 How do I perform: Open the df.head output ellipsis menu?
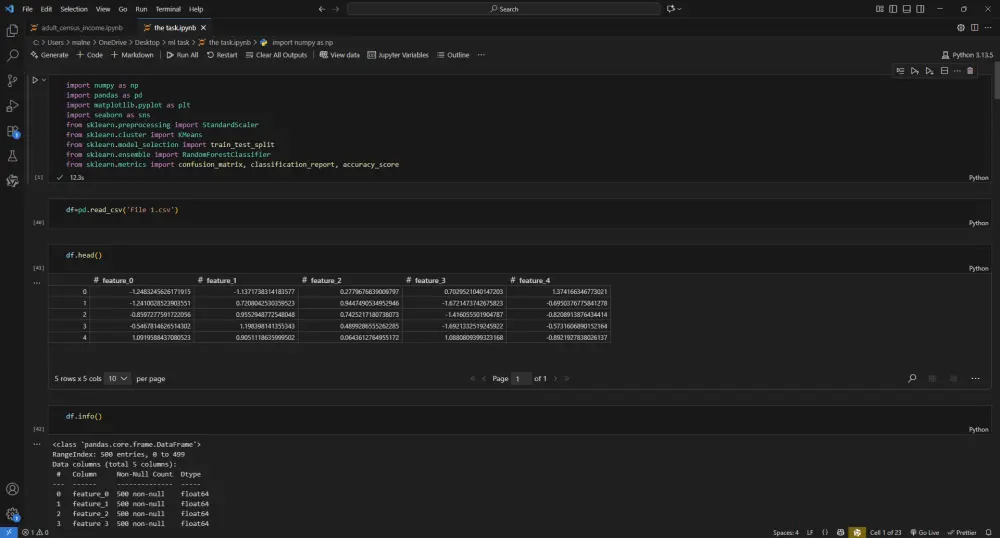pos(37,283)
